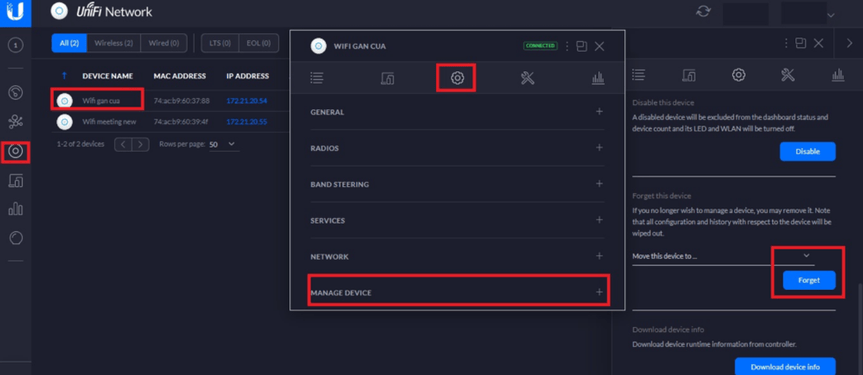This screenshot has height=375, width=863.
Task: Open the Dashboard sidebar icon
Action: click(15, 93)
